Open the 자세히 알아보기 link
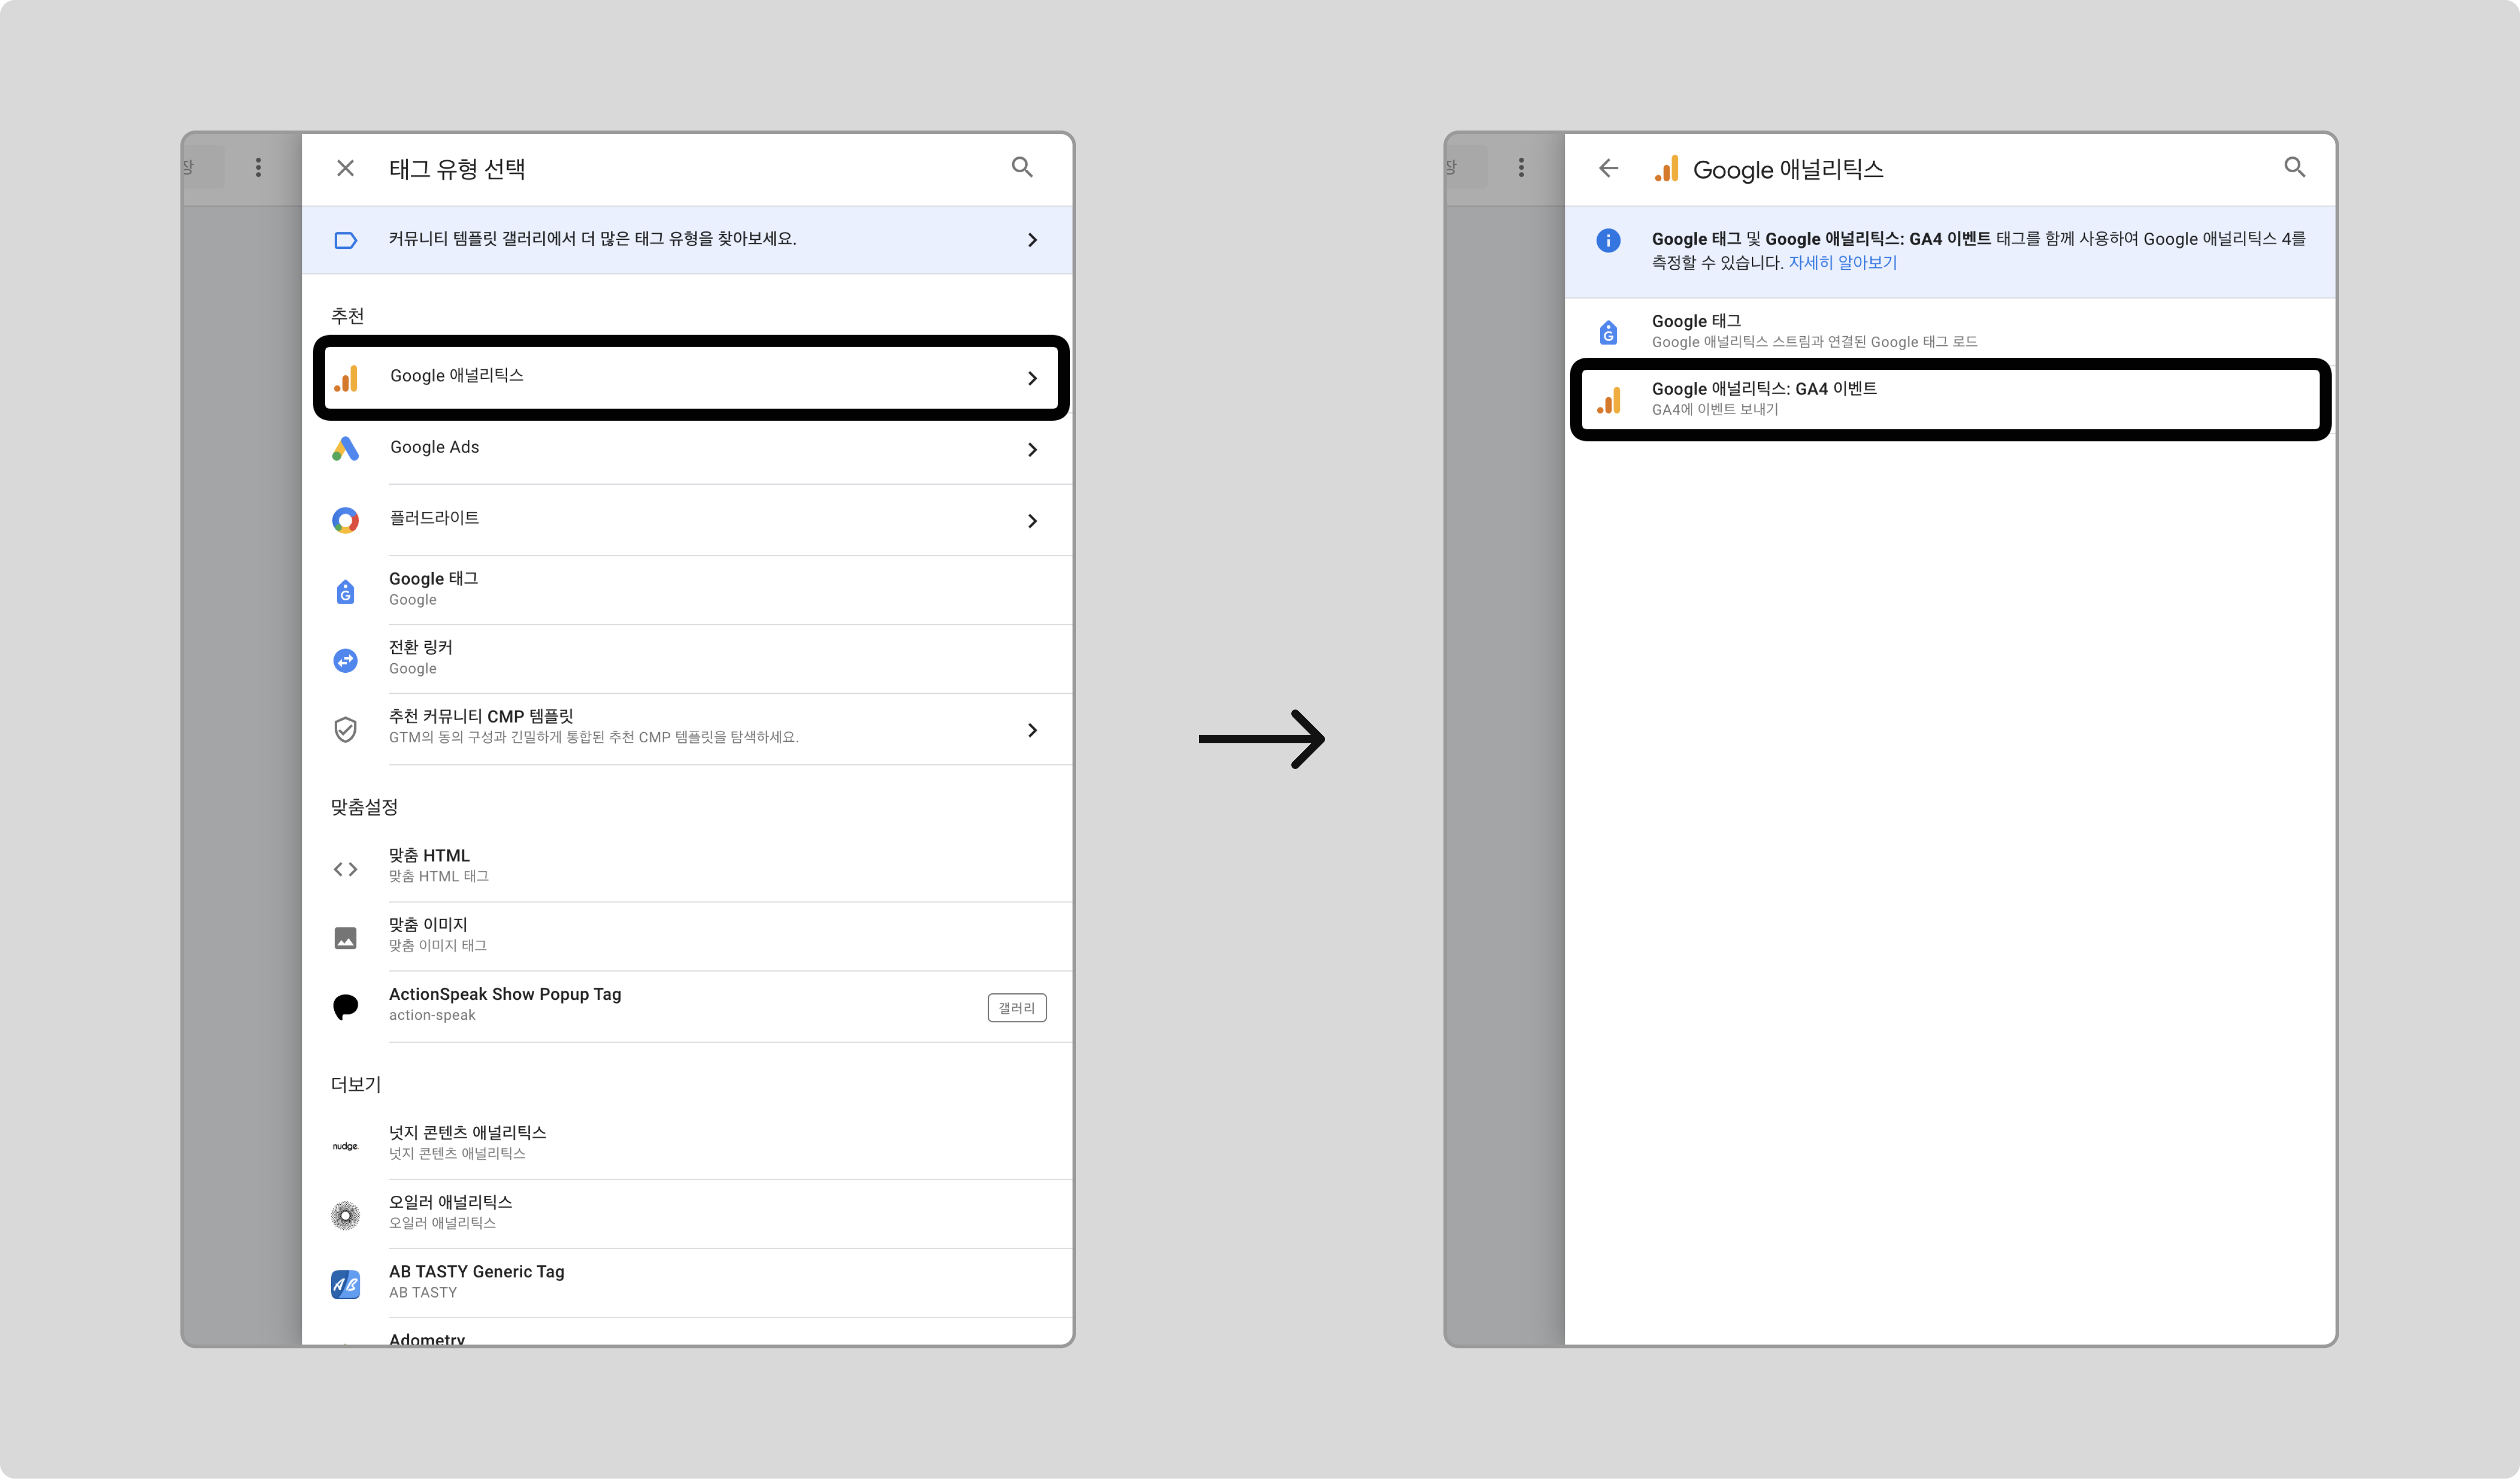 coord(1842,262)
